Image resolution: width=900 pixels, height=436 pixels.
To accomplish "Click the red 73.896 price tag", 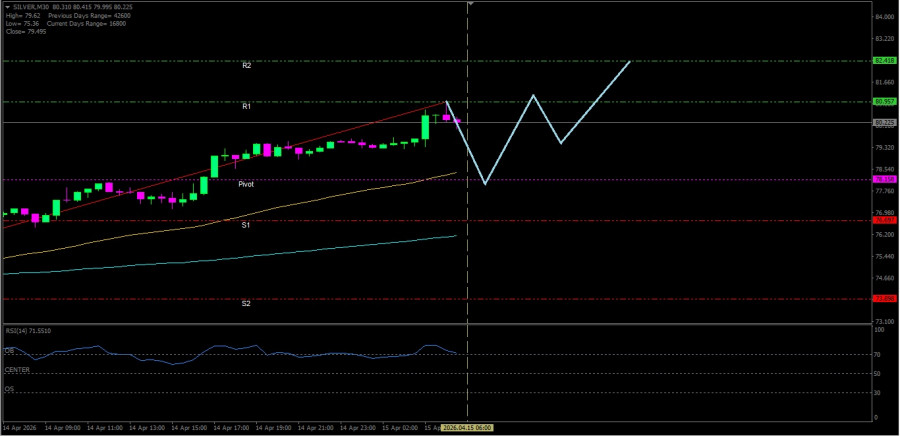I will pos(883,298).
